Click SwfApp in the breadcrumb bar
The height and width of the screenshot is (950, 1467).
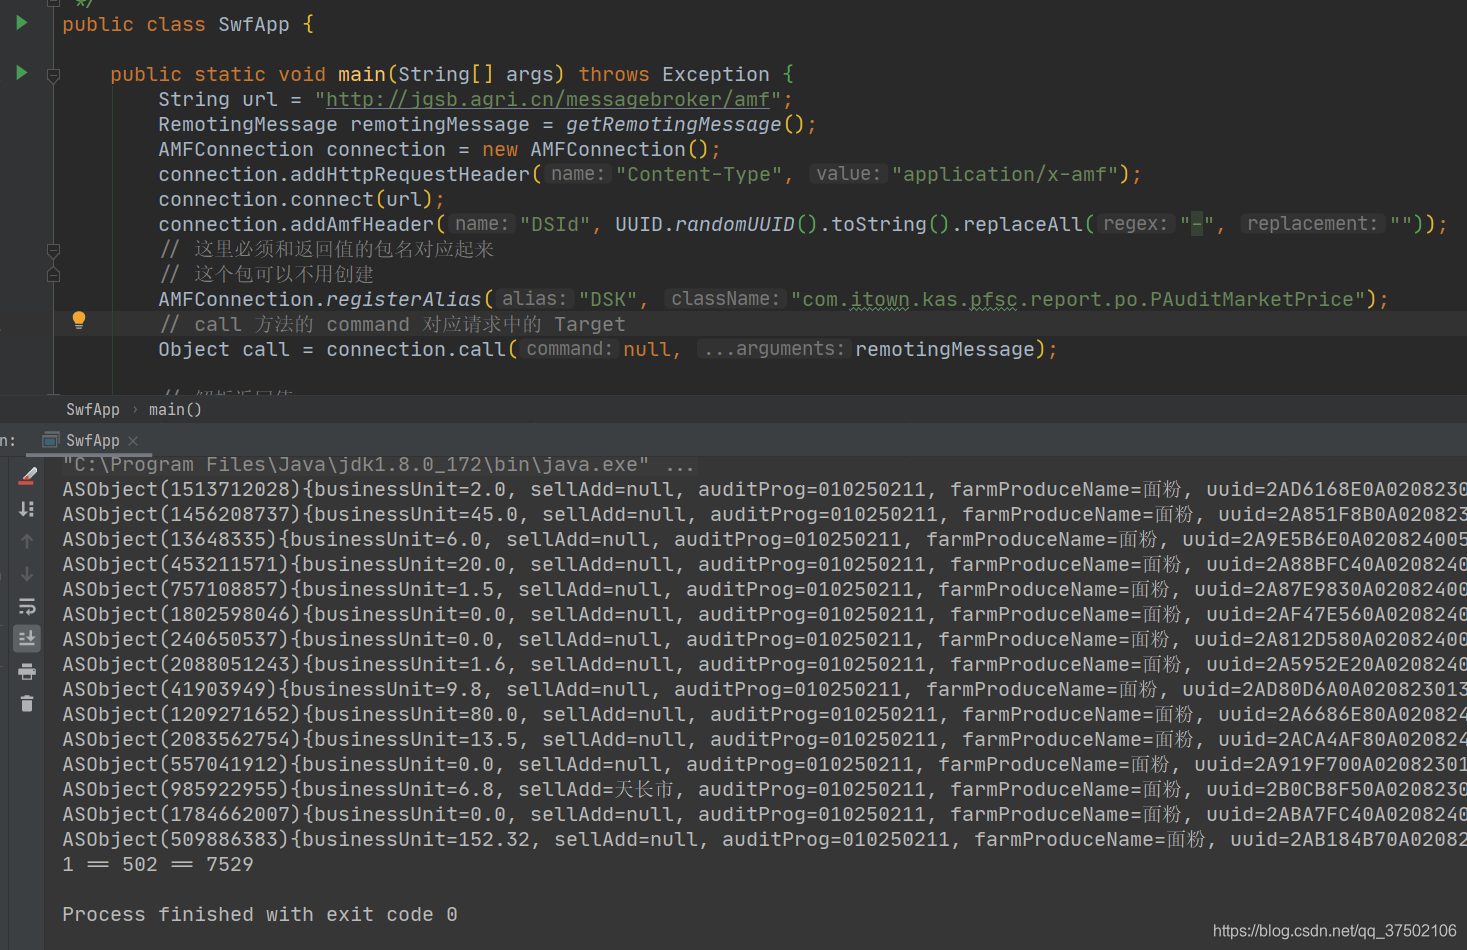92,409
